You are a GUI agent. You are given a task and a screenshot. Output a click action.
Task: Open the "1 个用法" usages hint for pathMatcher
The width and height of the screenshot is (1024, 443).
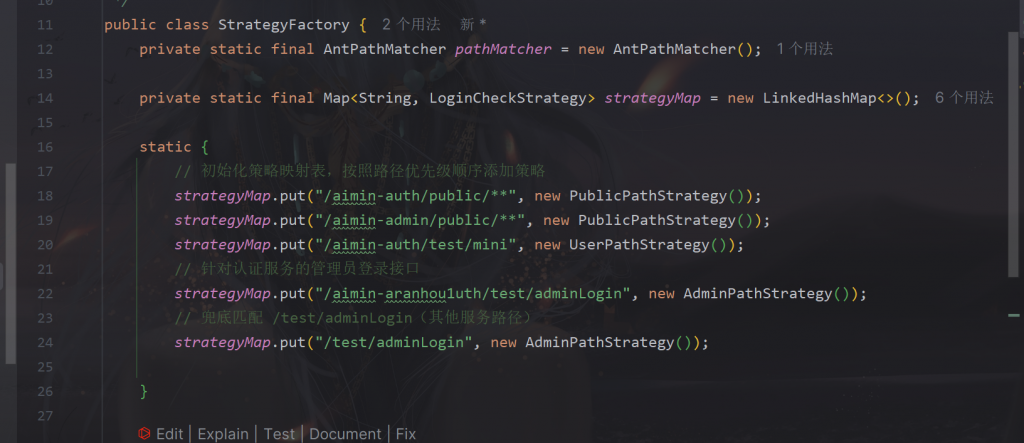tap(804, 49)
